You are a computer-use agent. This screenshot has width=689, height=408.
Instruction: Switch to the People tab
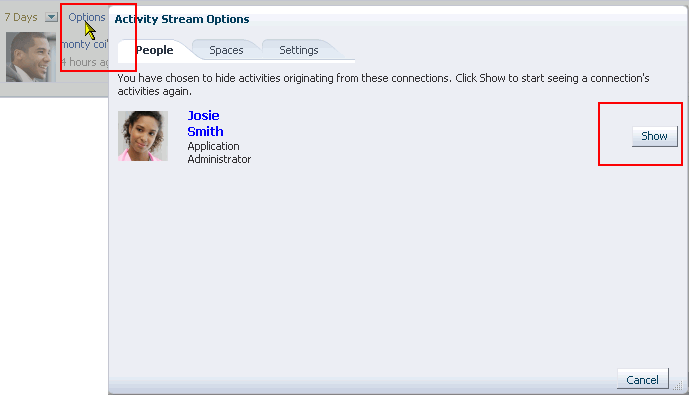pos(154,50)
